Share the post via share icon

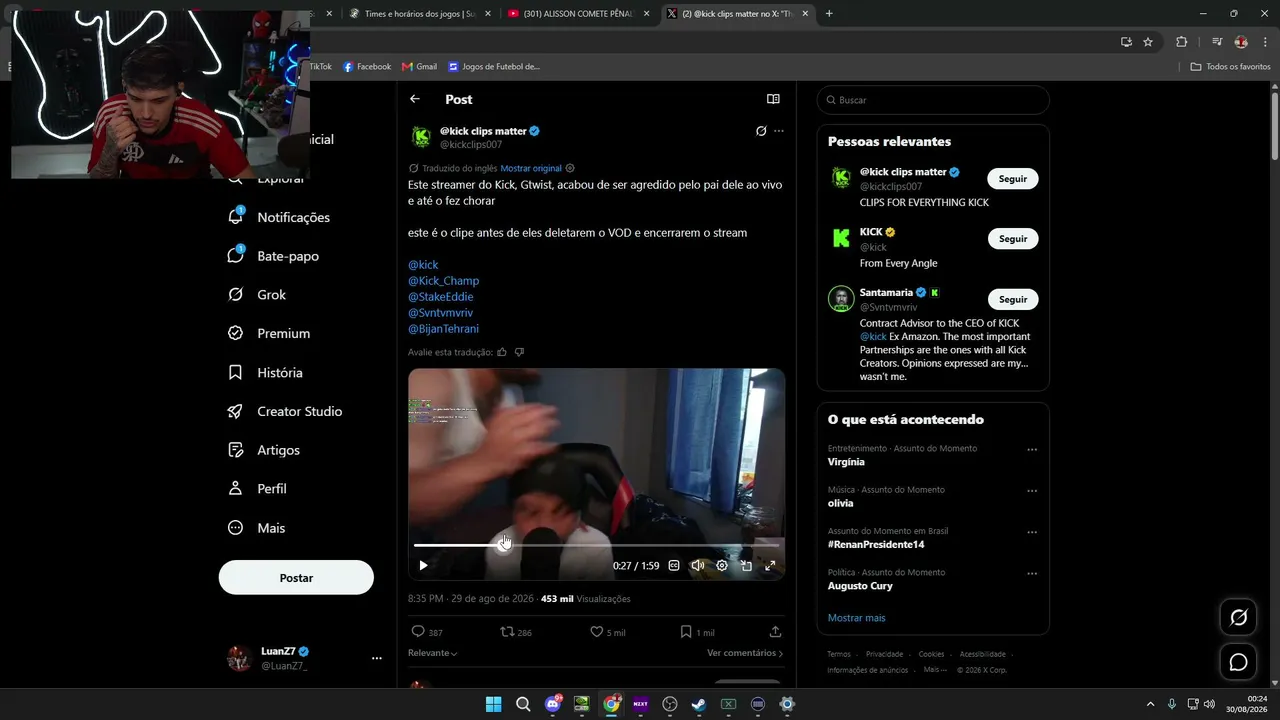[x=775, y=632]
